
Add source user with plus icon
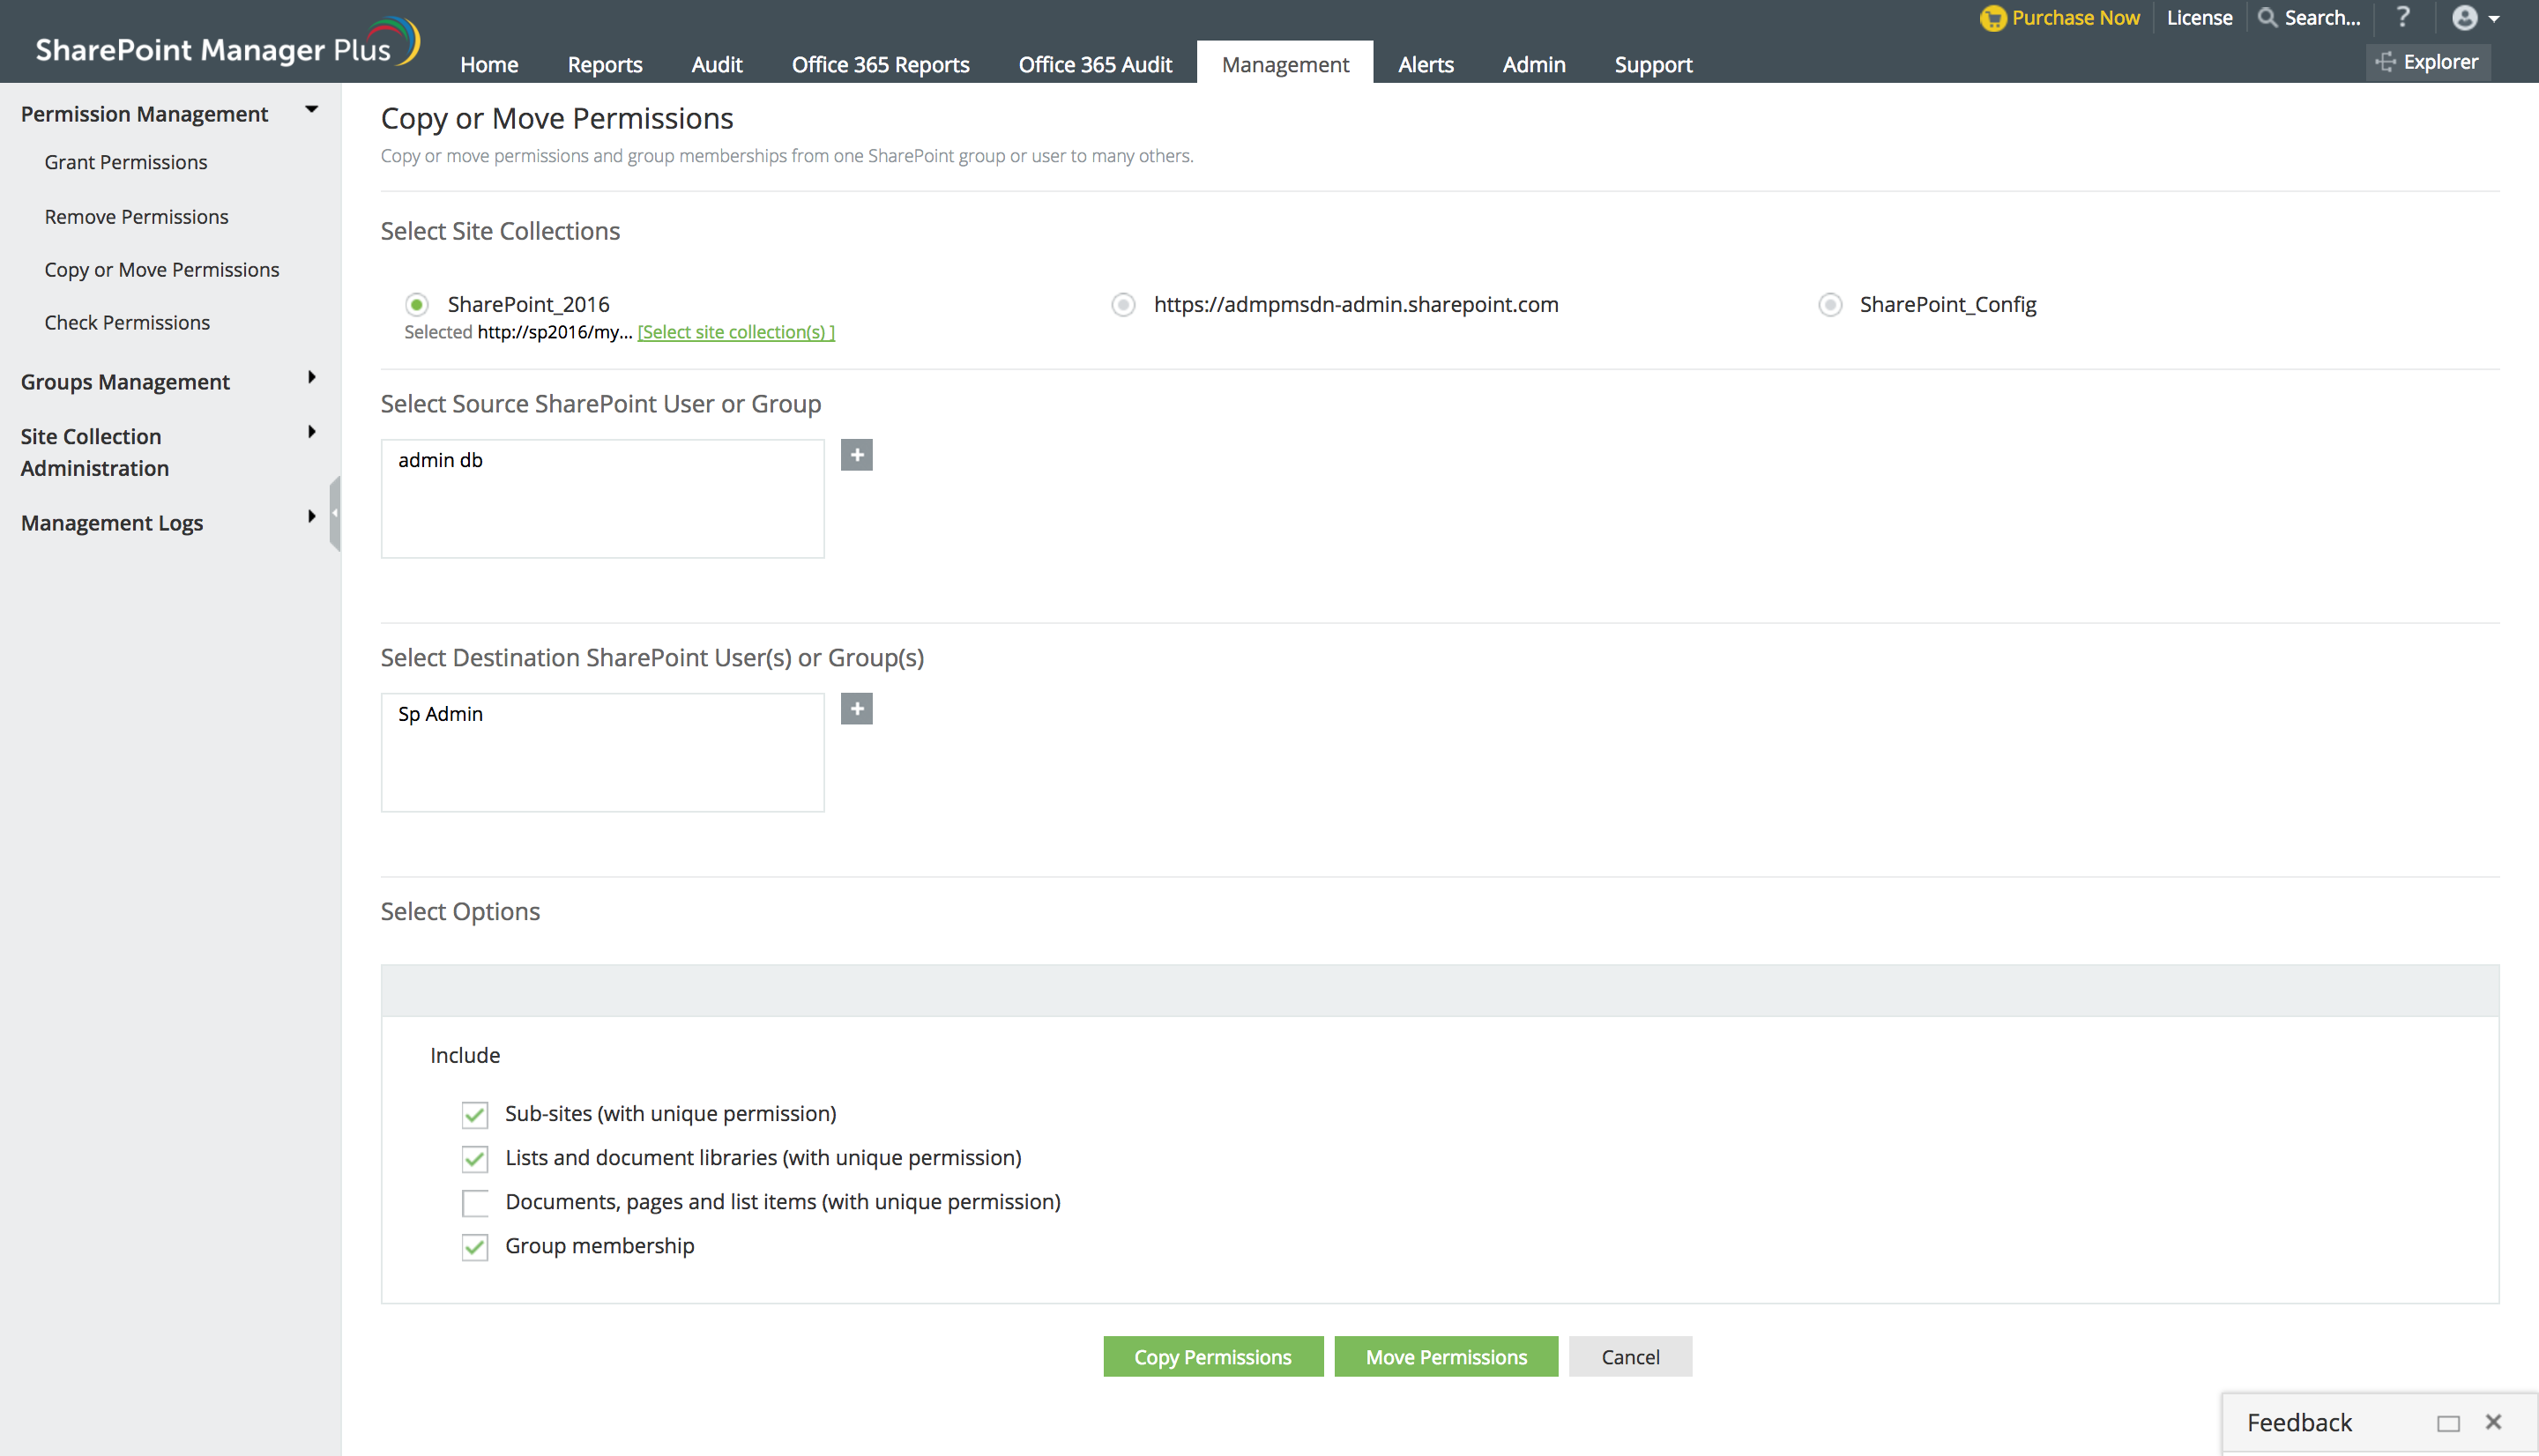coord(856,456)
